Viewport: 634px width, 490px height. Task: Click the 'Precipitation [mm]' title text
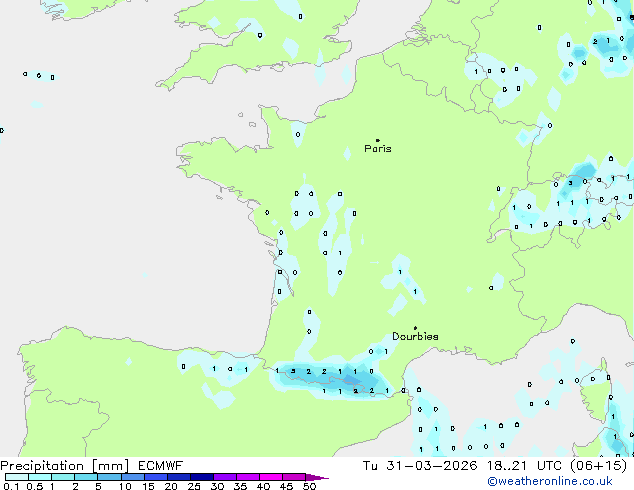point(65,466)
